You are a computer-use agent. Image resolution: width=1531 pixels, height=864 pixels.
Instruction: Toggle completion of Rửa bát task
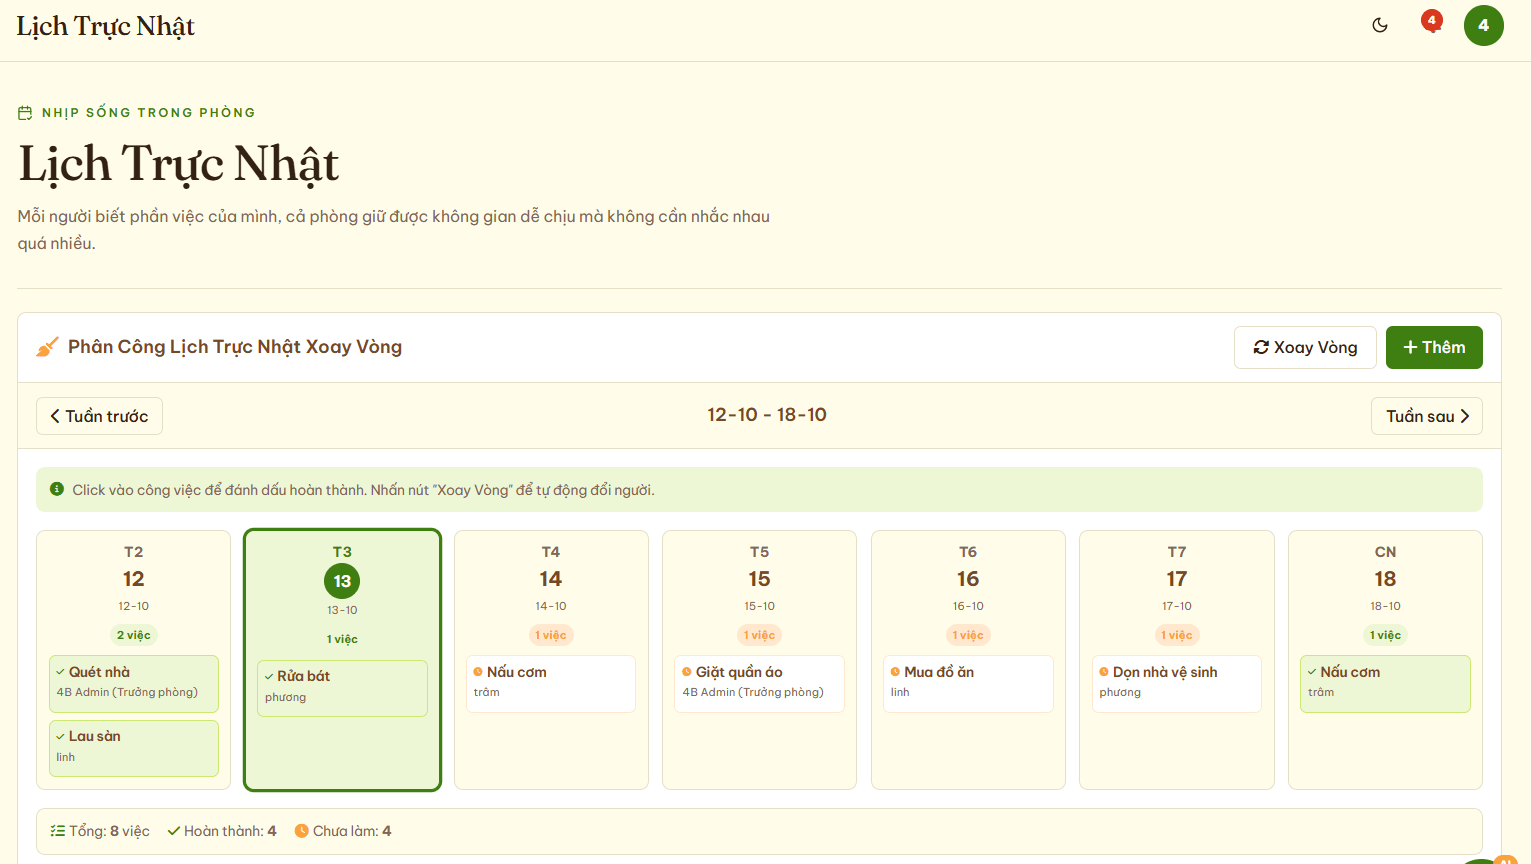pyautogui.click(x=342, y=688)
